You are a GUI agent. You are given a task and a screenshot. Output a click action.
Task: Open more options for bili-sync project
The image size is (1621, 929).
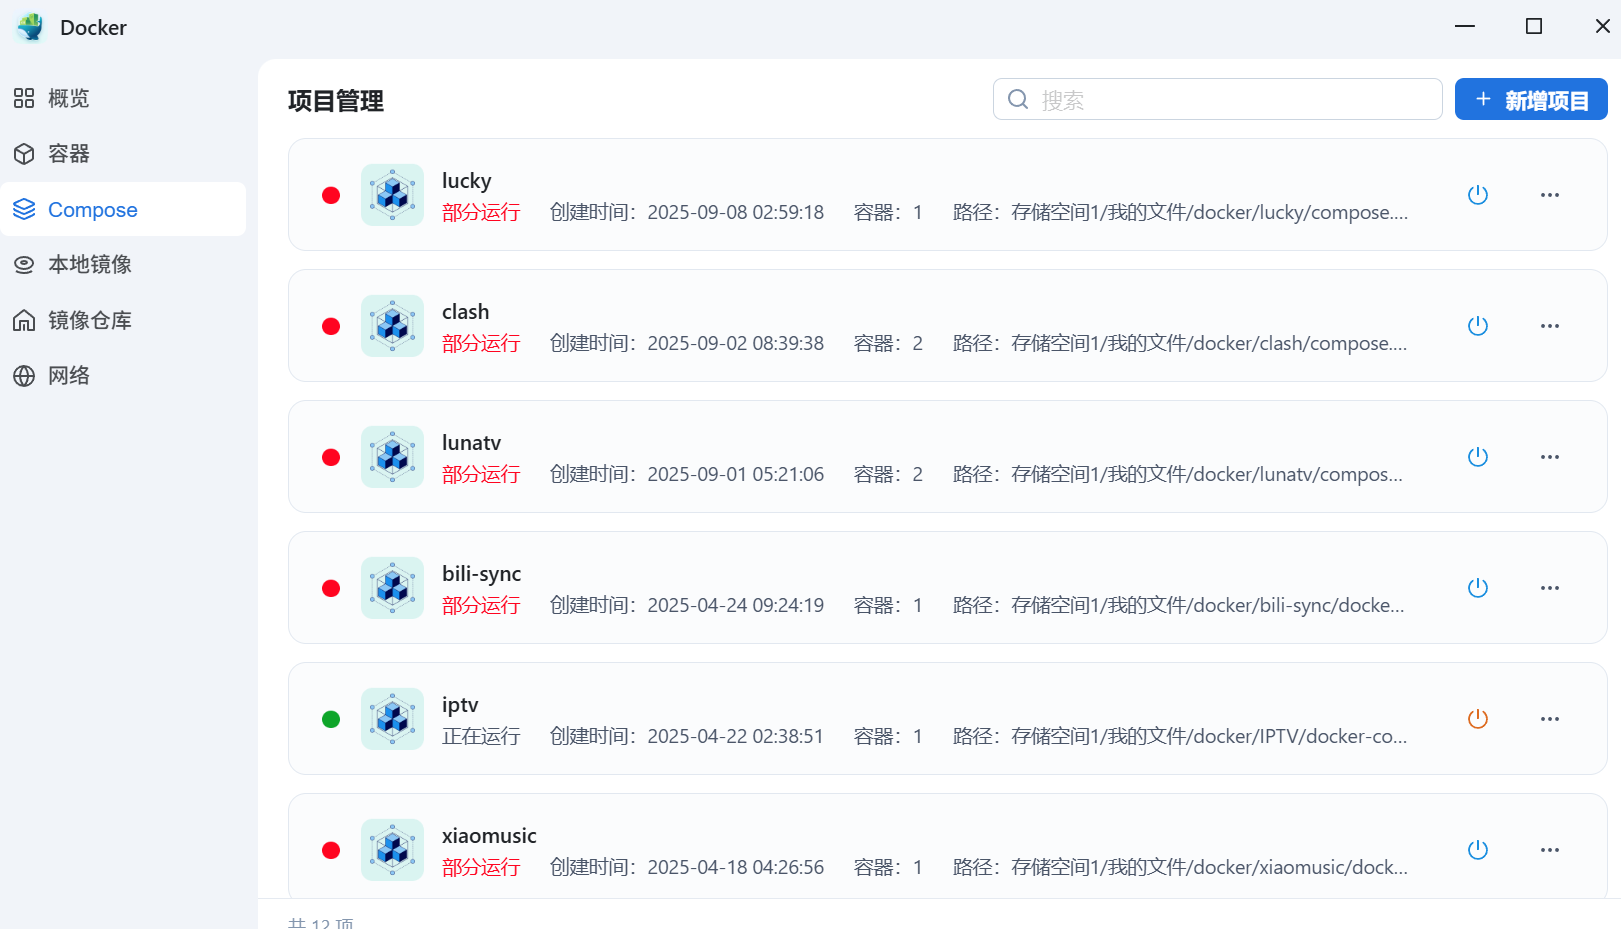[x=1550, y=588]
